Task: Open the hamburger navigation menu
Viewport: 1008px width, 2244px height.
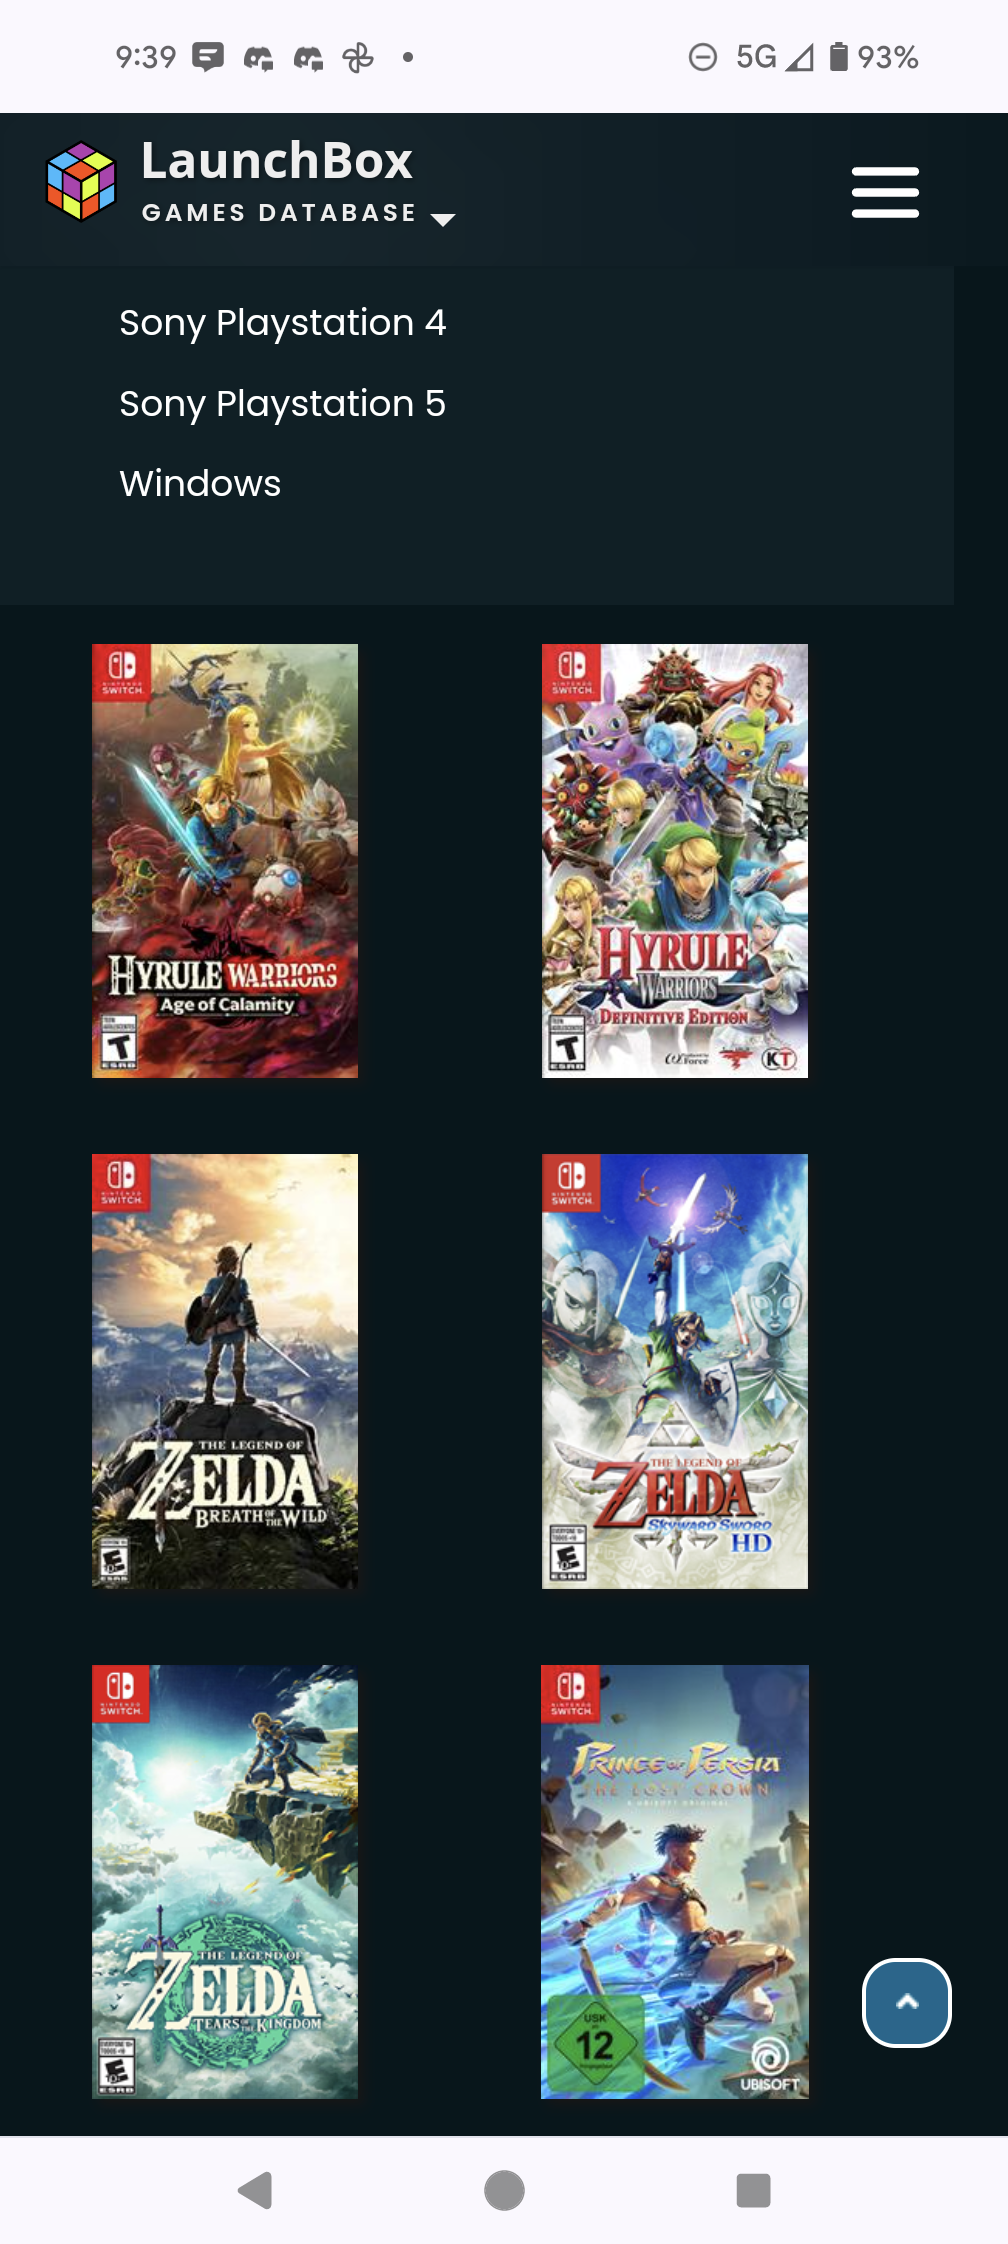Action: tap(885, 192)
